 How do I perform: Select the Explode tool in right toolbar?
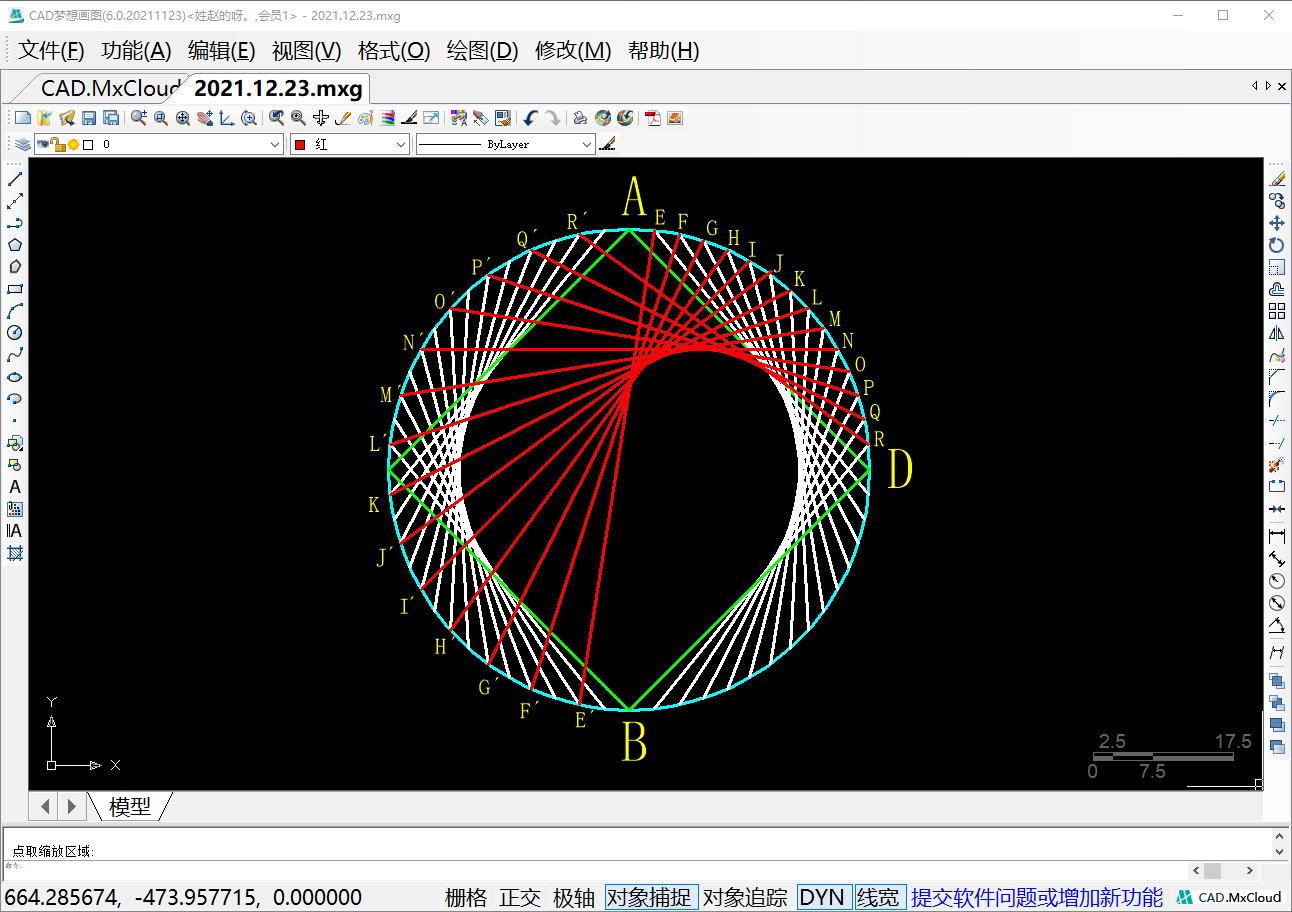point(1277,465)
